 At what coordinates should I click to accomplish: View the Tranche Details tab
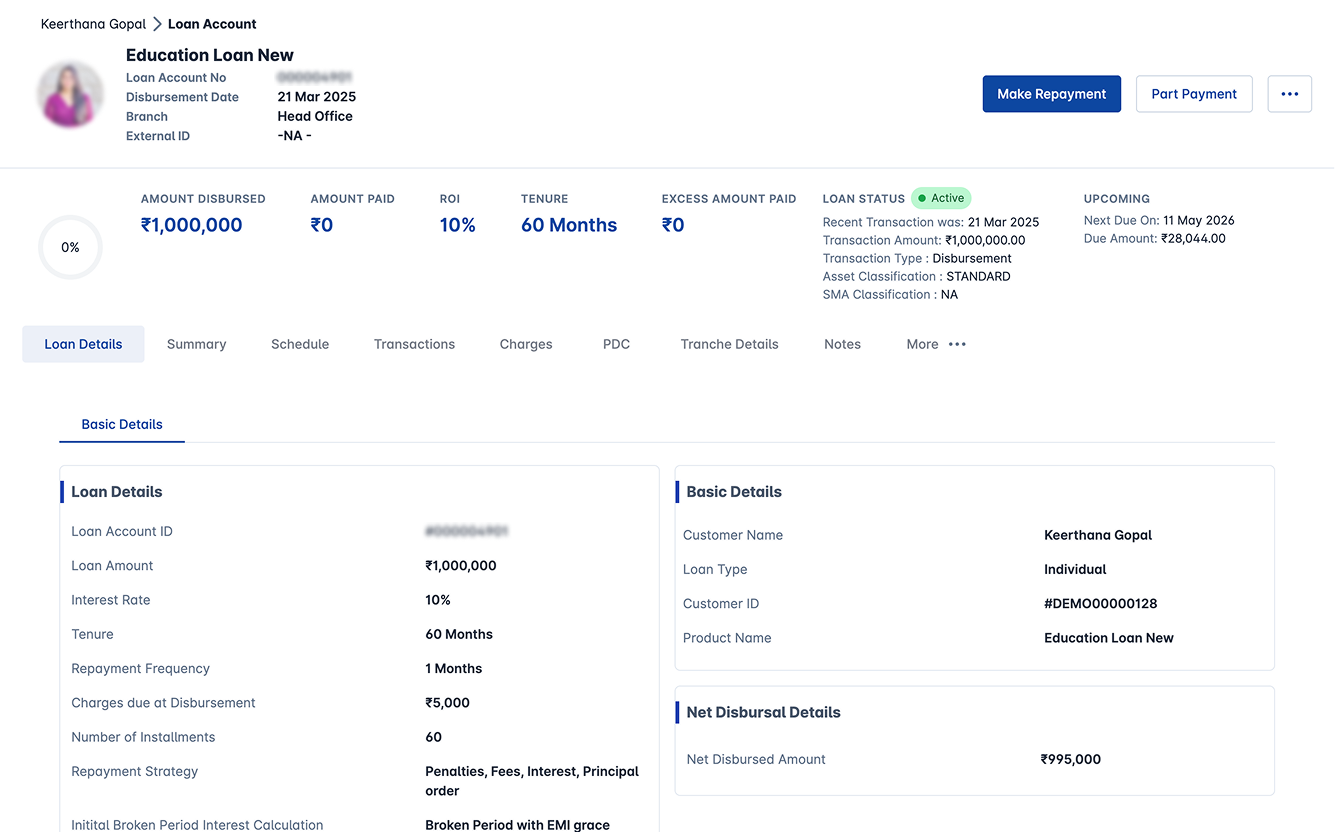pyautogui.click(x=729, y=344)
